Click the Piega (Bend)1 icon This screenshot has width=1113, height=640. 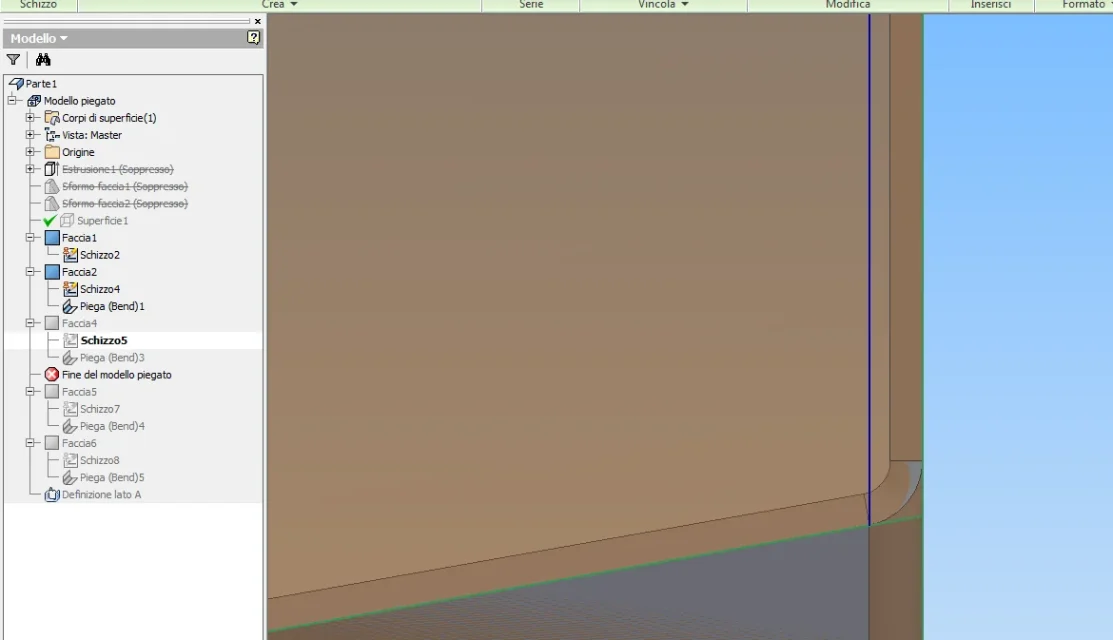70,307
